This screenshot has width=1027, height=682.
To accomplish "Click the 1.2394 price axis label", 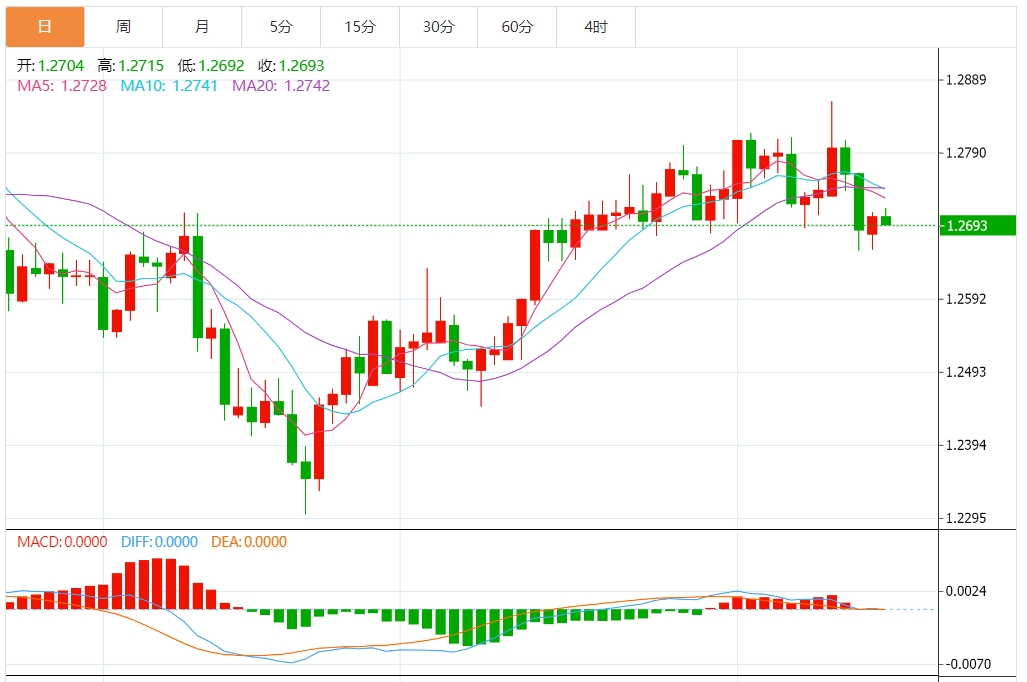I will (x=966, y=445).
